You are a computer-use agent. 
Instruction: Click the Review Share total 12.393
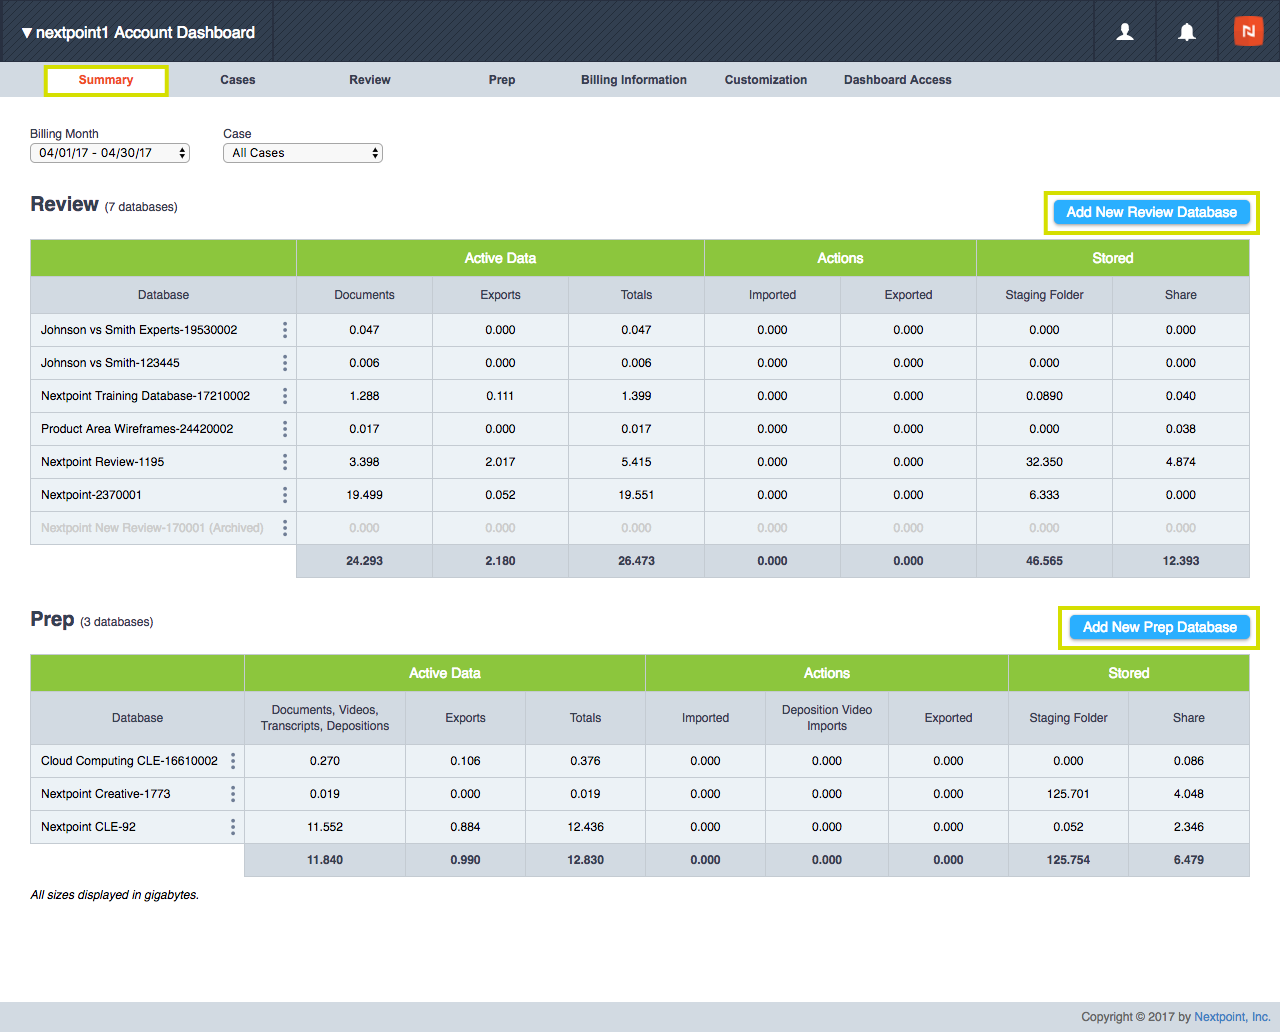1180,561
